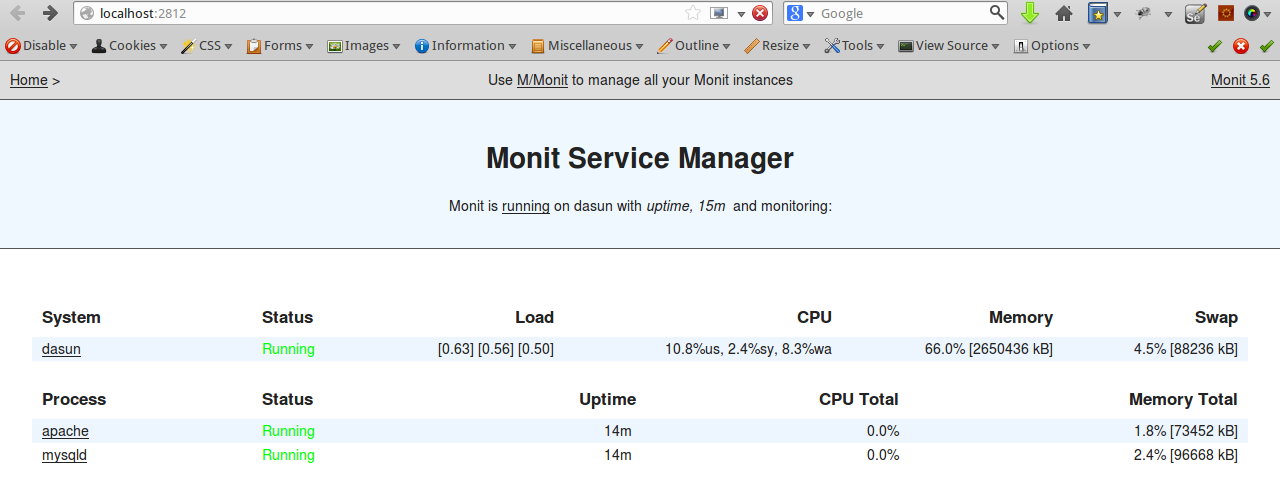Click the Memory Total column header
This screenshot has width=1280, height=501.
1183,399
